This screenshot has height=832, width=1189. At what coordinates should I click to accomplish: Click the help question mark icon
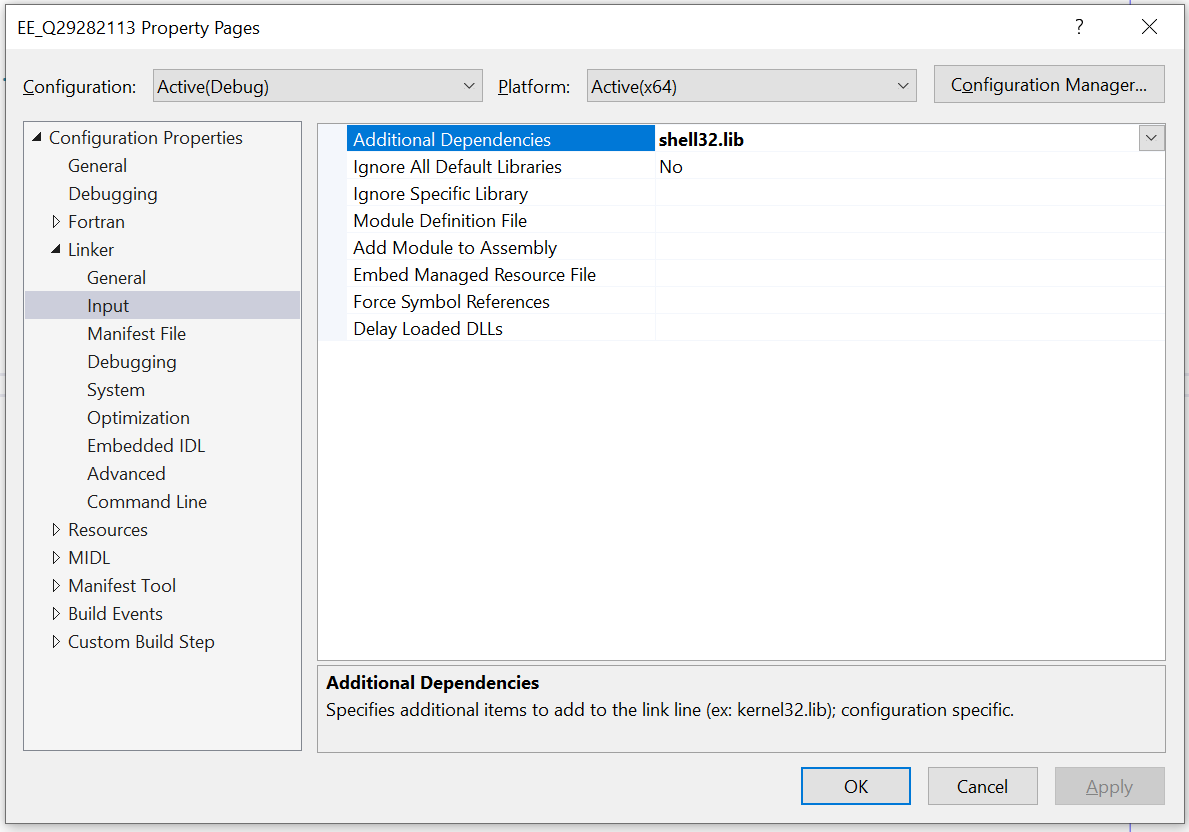1079,27
